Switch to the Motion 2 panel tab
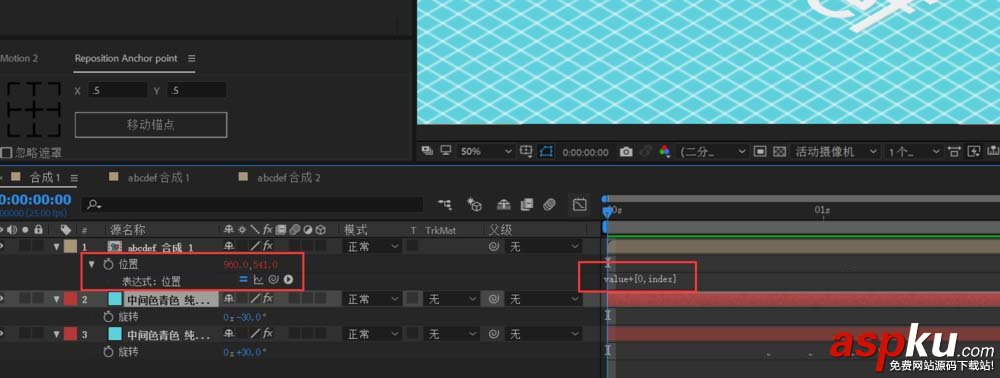Screen dimensions: 1000x378 click(x=18, y=58)
